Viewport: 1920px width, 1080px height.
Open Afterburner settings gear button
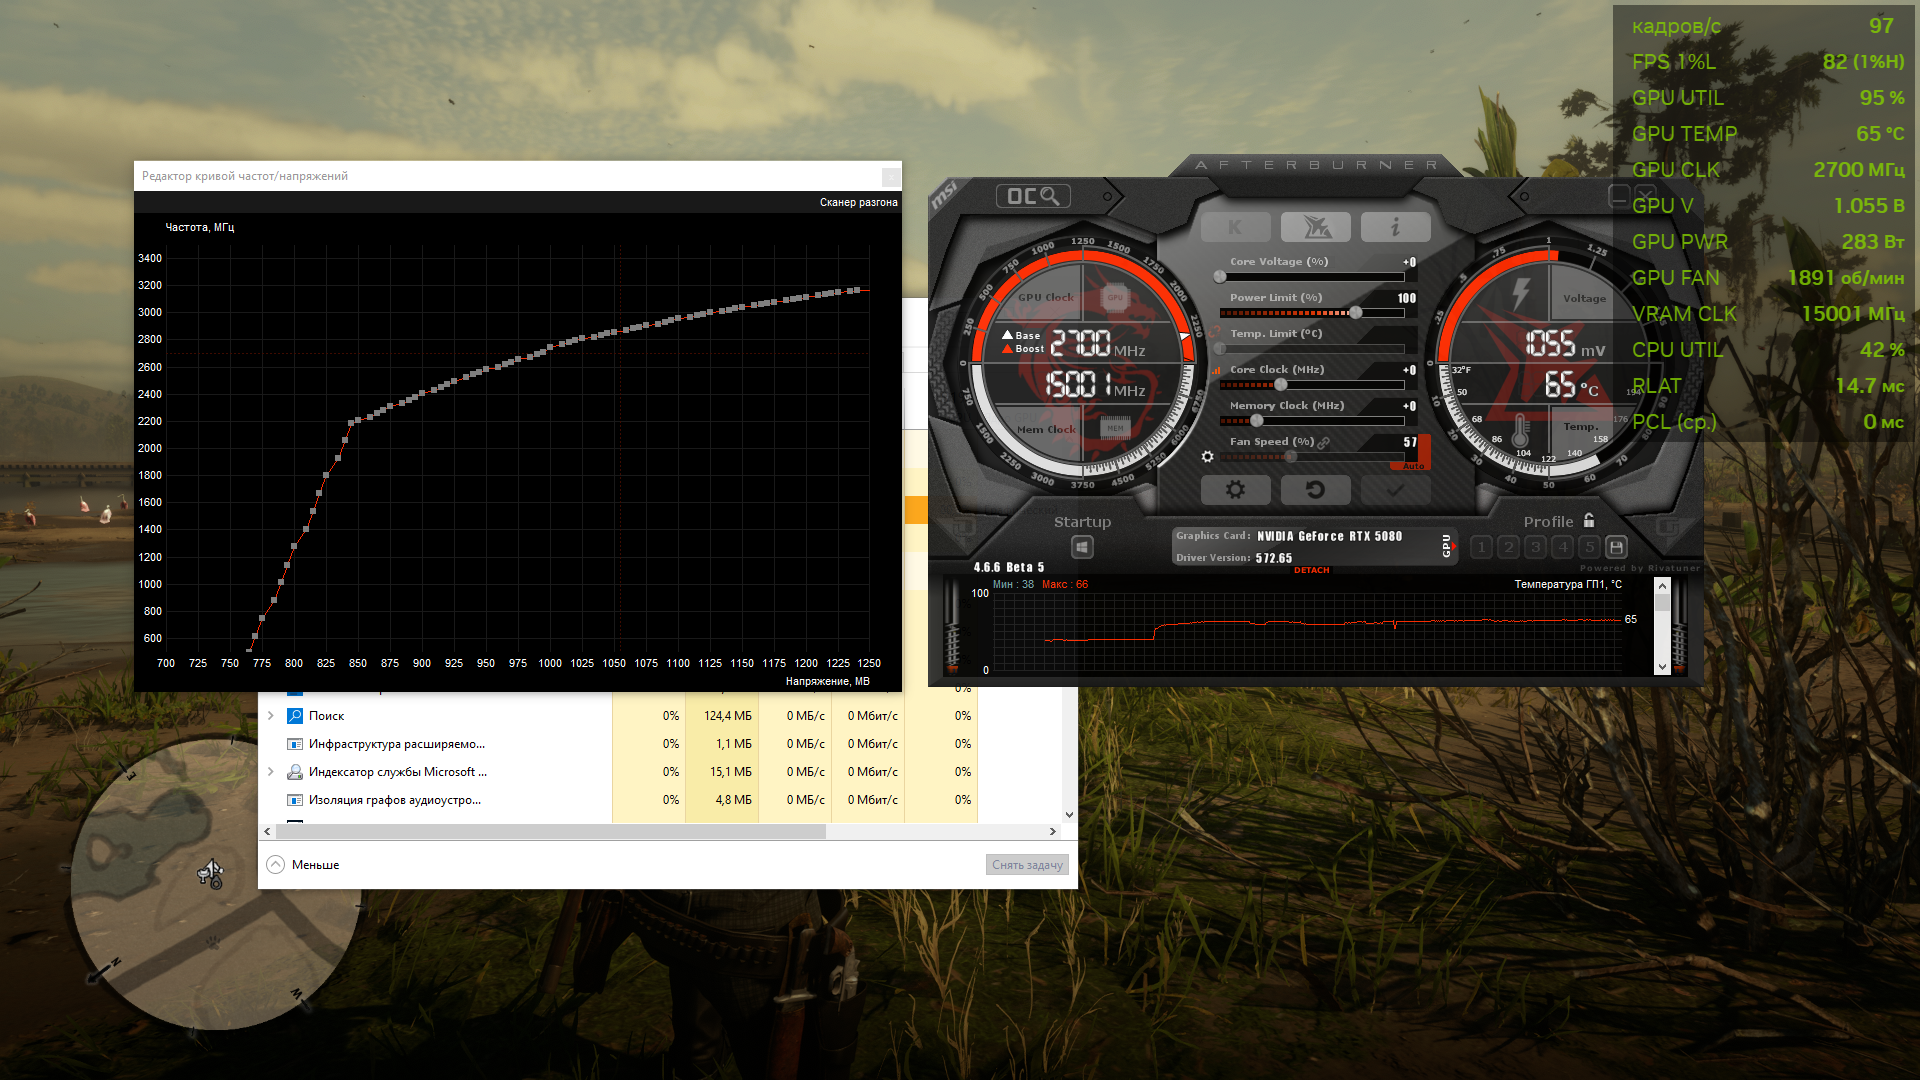coord(1235,490)
